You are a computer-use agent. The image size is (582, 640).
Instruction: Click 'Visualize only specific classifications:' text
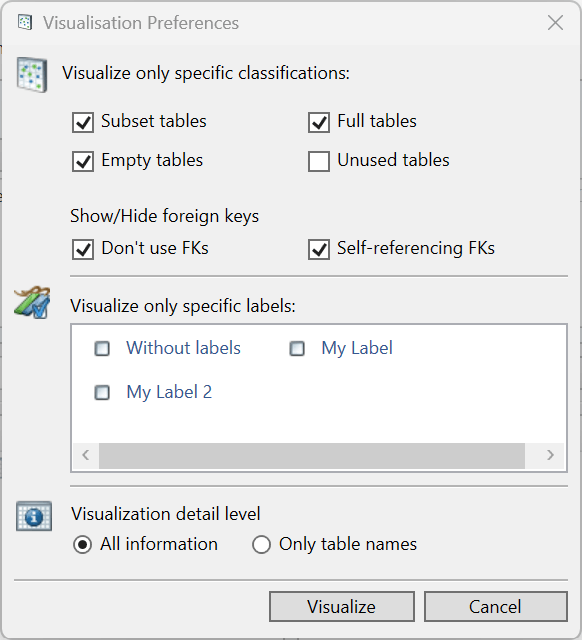pos(206,73)
